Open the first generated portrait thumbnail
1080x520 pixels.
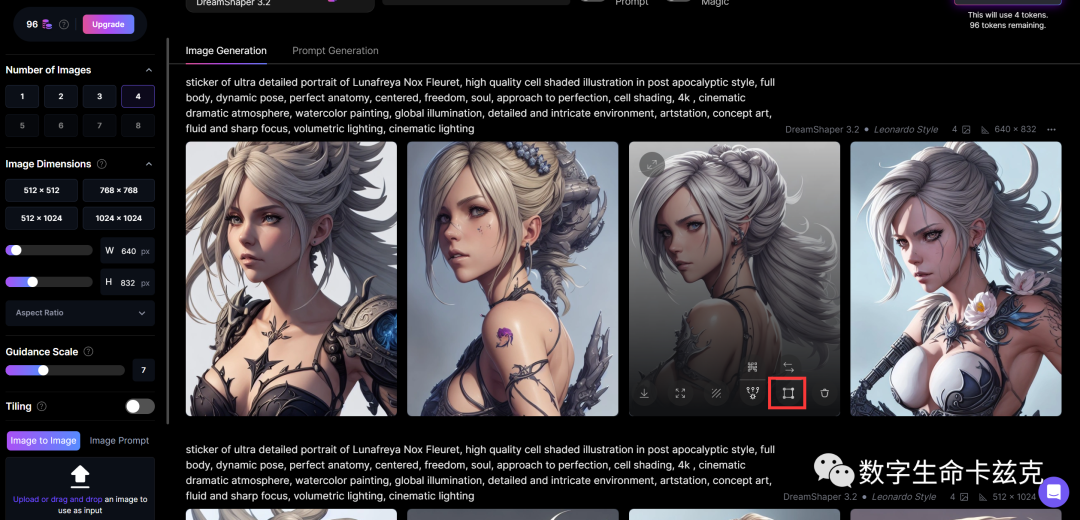point(291,278)
